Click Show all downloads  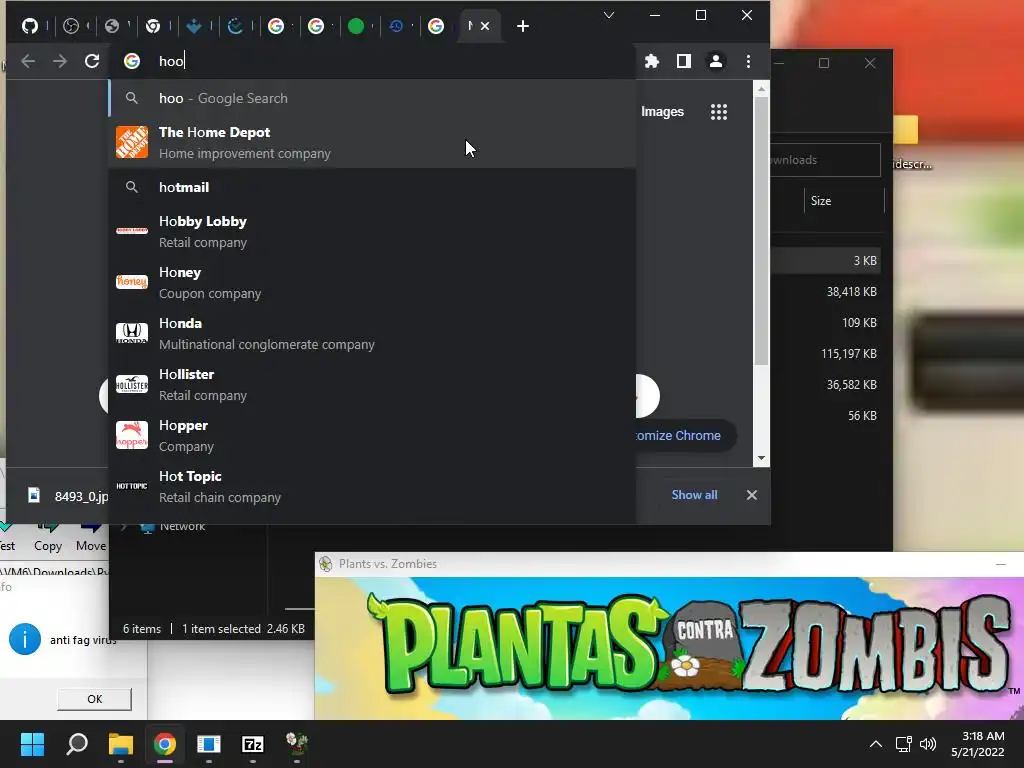694,495
